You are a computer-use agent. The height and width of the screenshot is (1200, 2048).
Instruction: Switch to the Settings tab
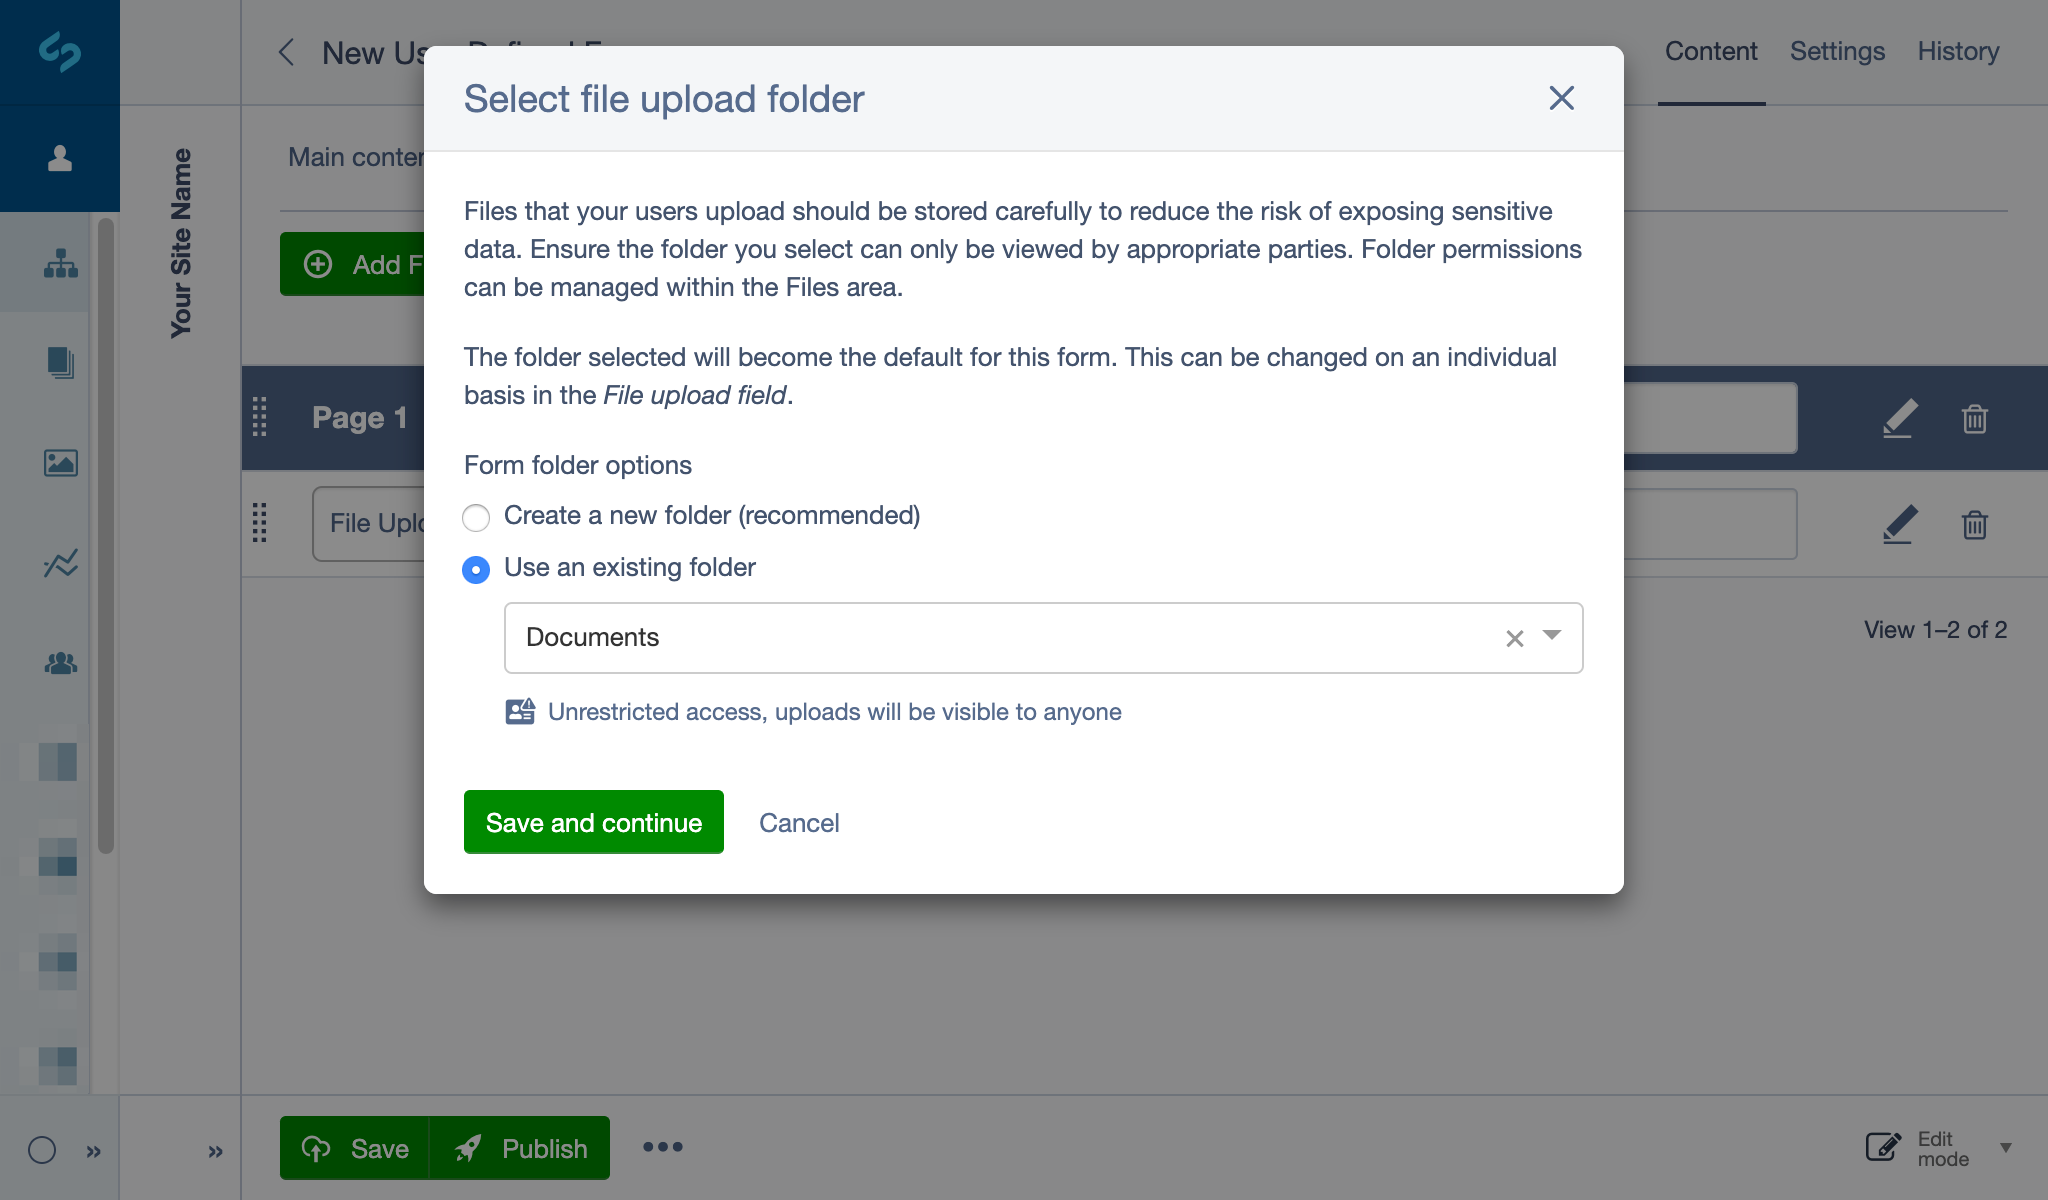click(x=1837, y=50)
